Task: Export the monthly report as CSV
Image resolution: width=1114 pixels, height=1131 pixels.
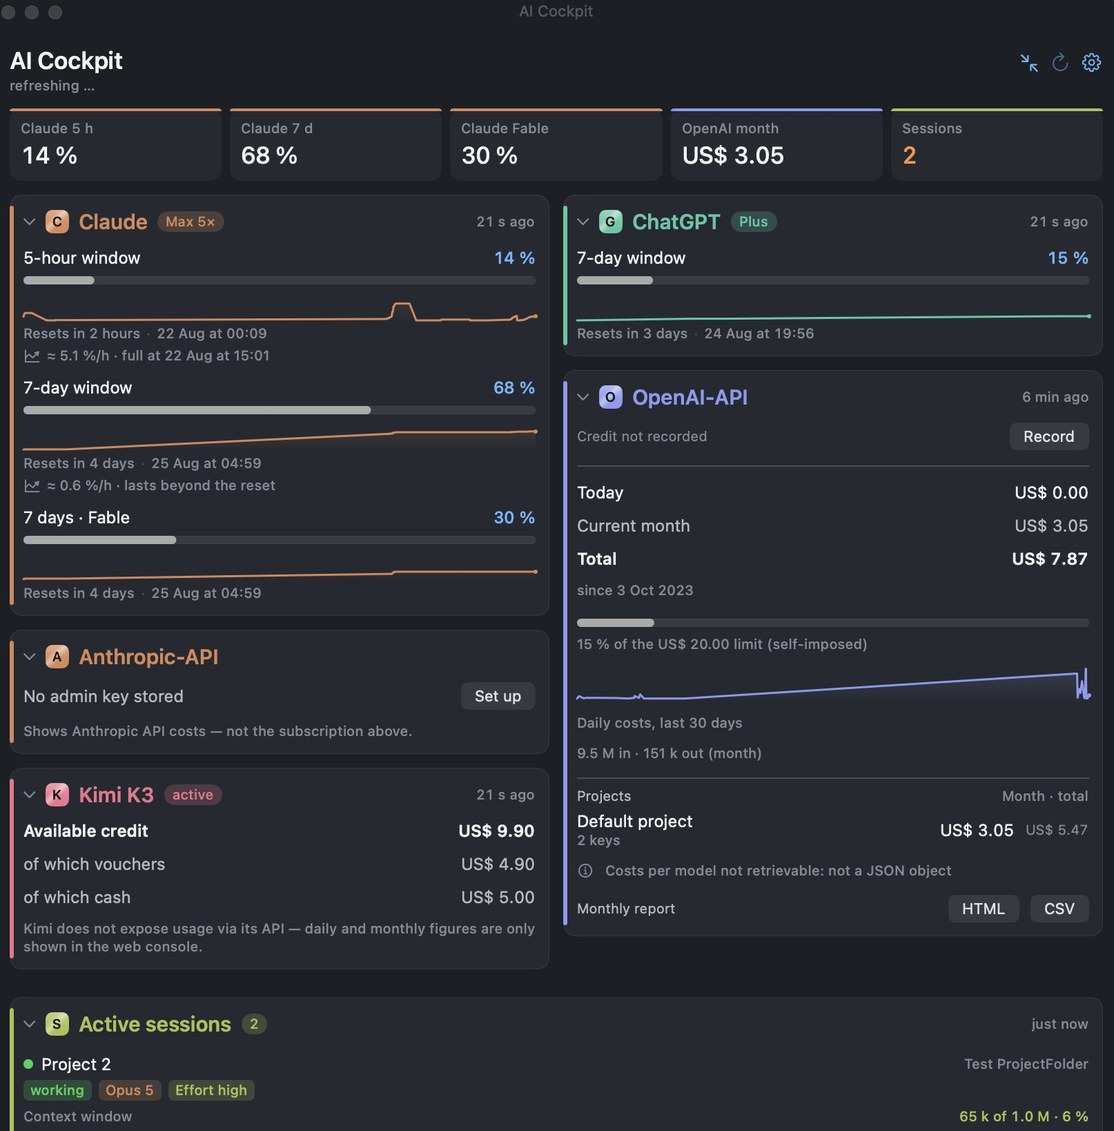Action: pos(1059,909)
